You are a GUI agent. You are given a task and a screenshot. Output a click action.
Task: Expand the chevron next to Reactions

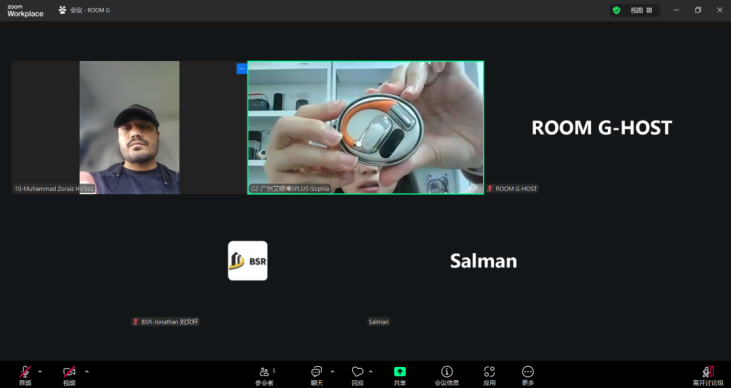(x=371, y=372)
